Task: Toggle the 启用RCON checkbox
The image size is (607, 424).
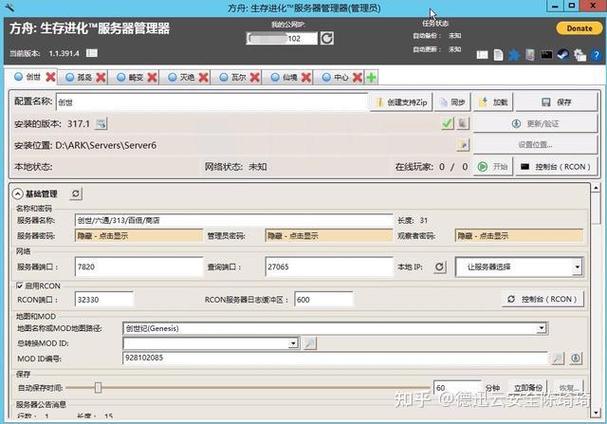Action: (x=19, y=286)
